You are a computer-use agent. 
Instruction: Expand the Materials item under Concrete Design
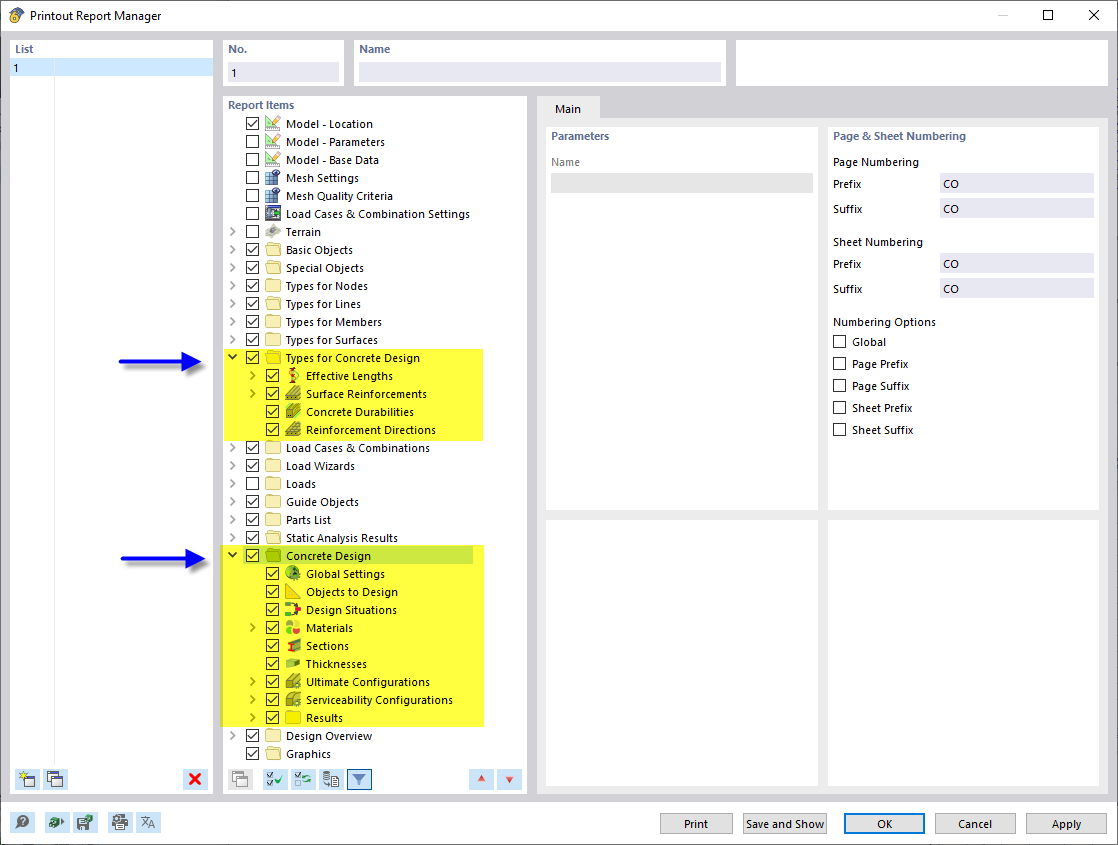pos(255,627)
